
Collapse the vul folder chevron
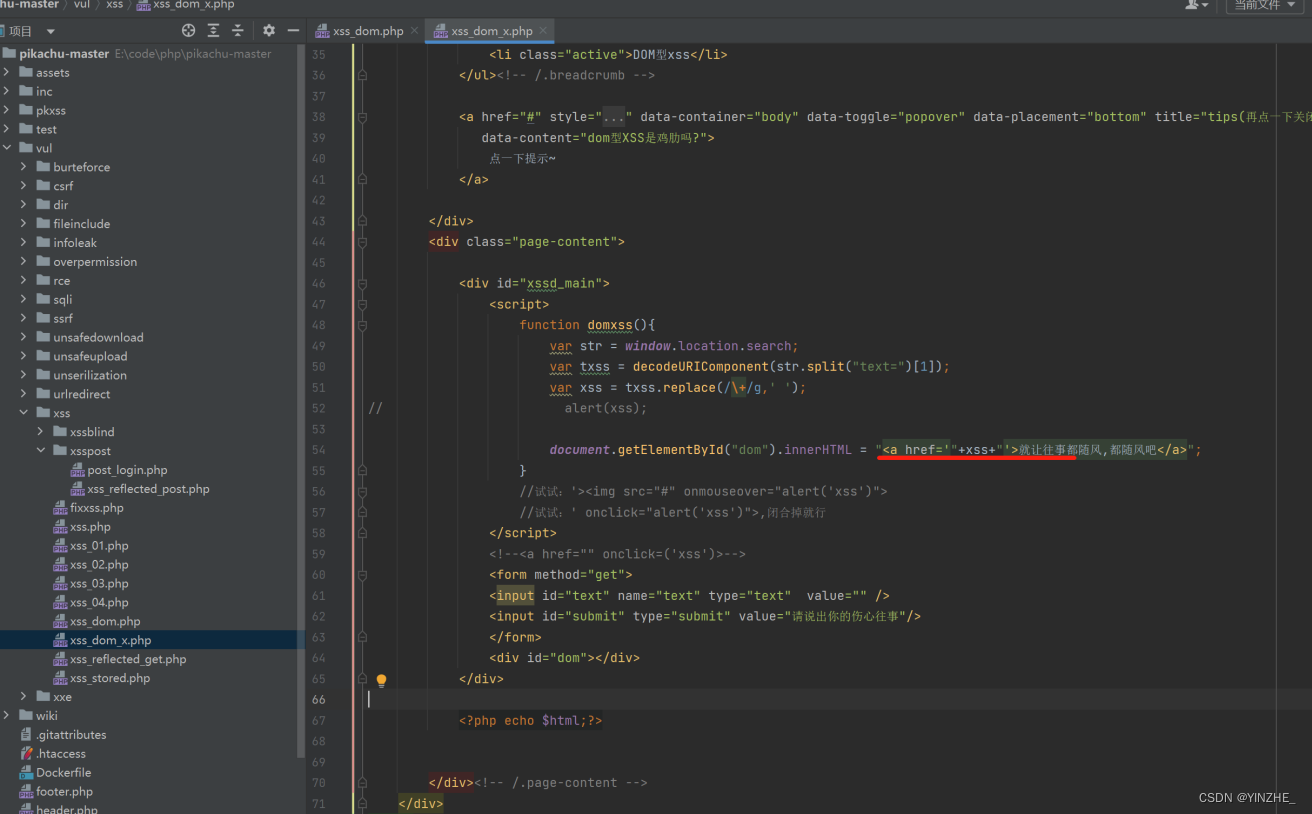7,148
